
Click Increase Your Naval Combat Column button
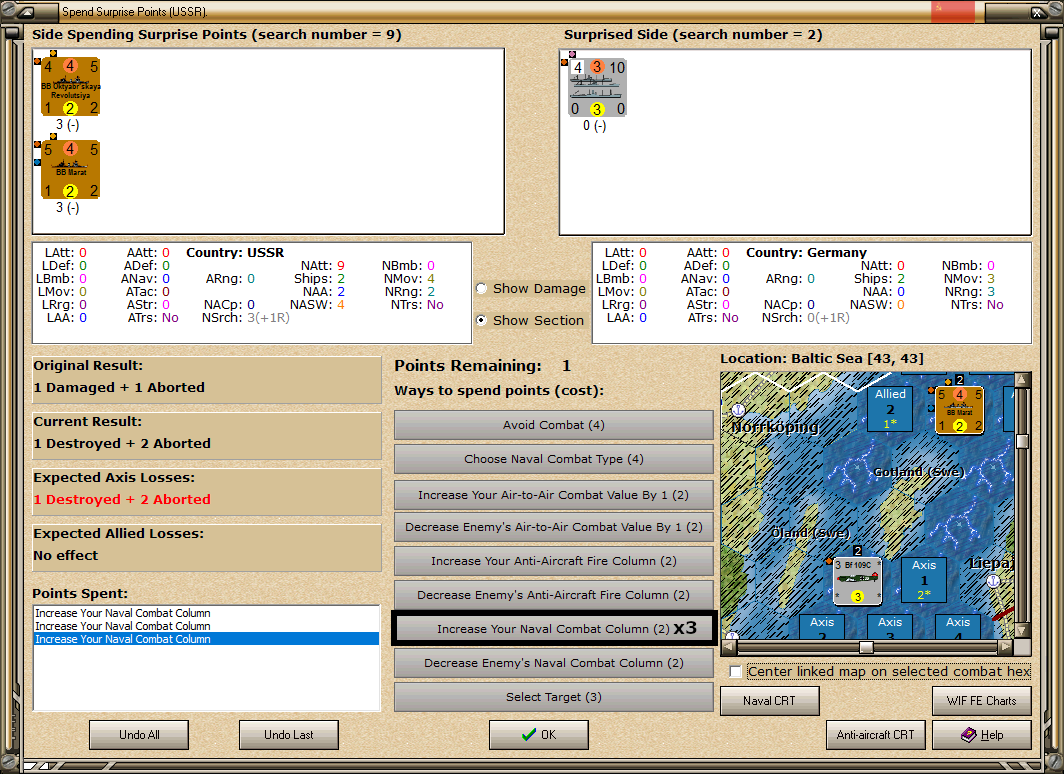coord(554,629)
